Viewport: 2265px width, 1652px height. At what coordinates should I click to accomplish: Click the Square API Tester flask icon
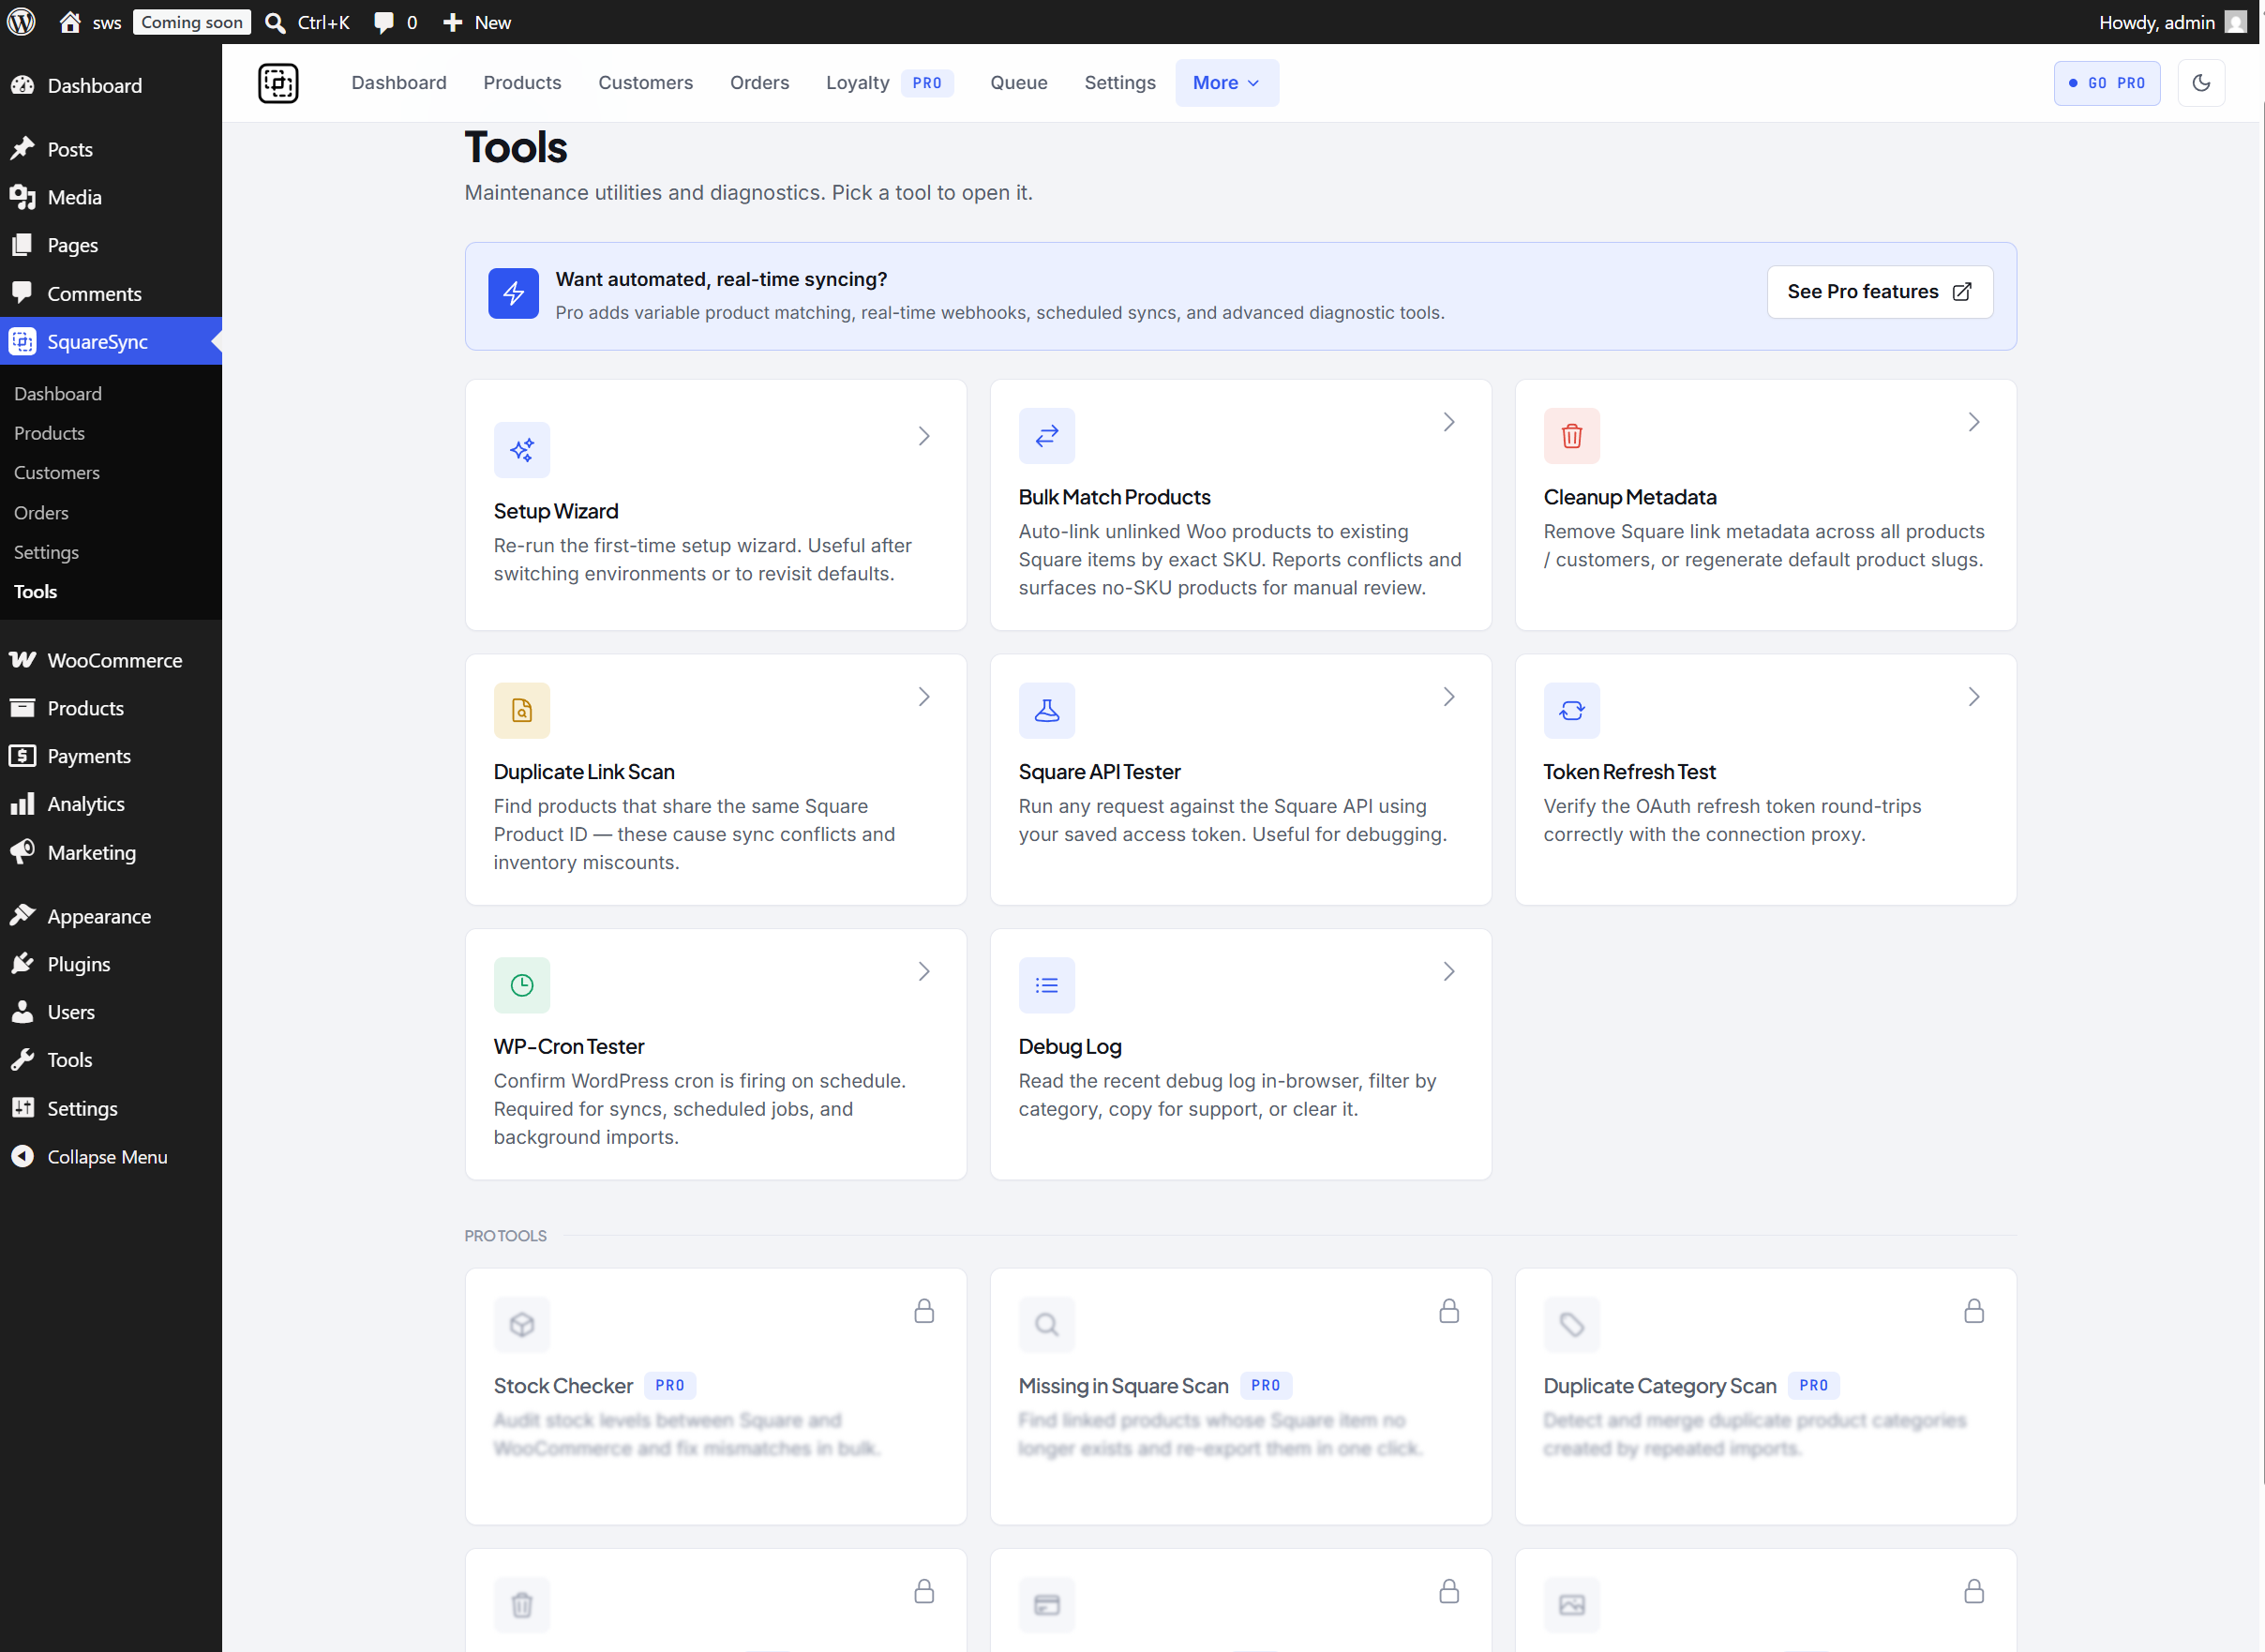pyautogui.click(x=1047, y=711)
